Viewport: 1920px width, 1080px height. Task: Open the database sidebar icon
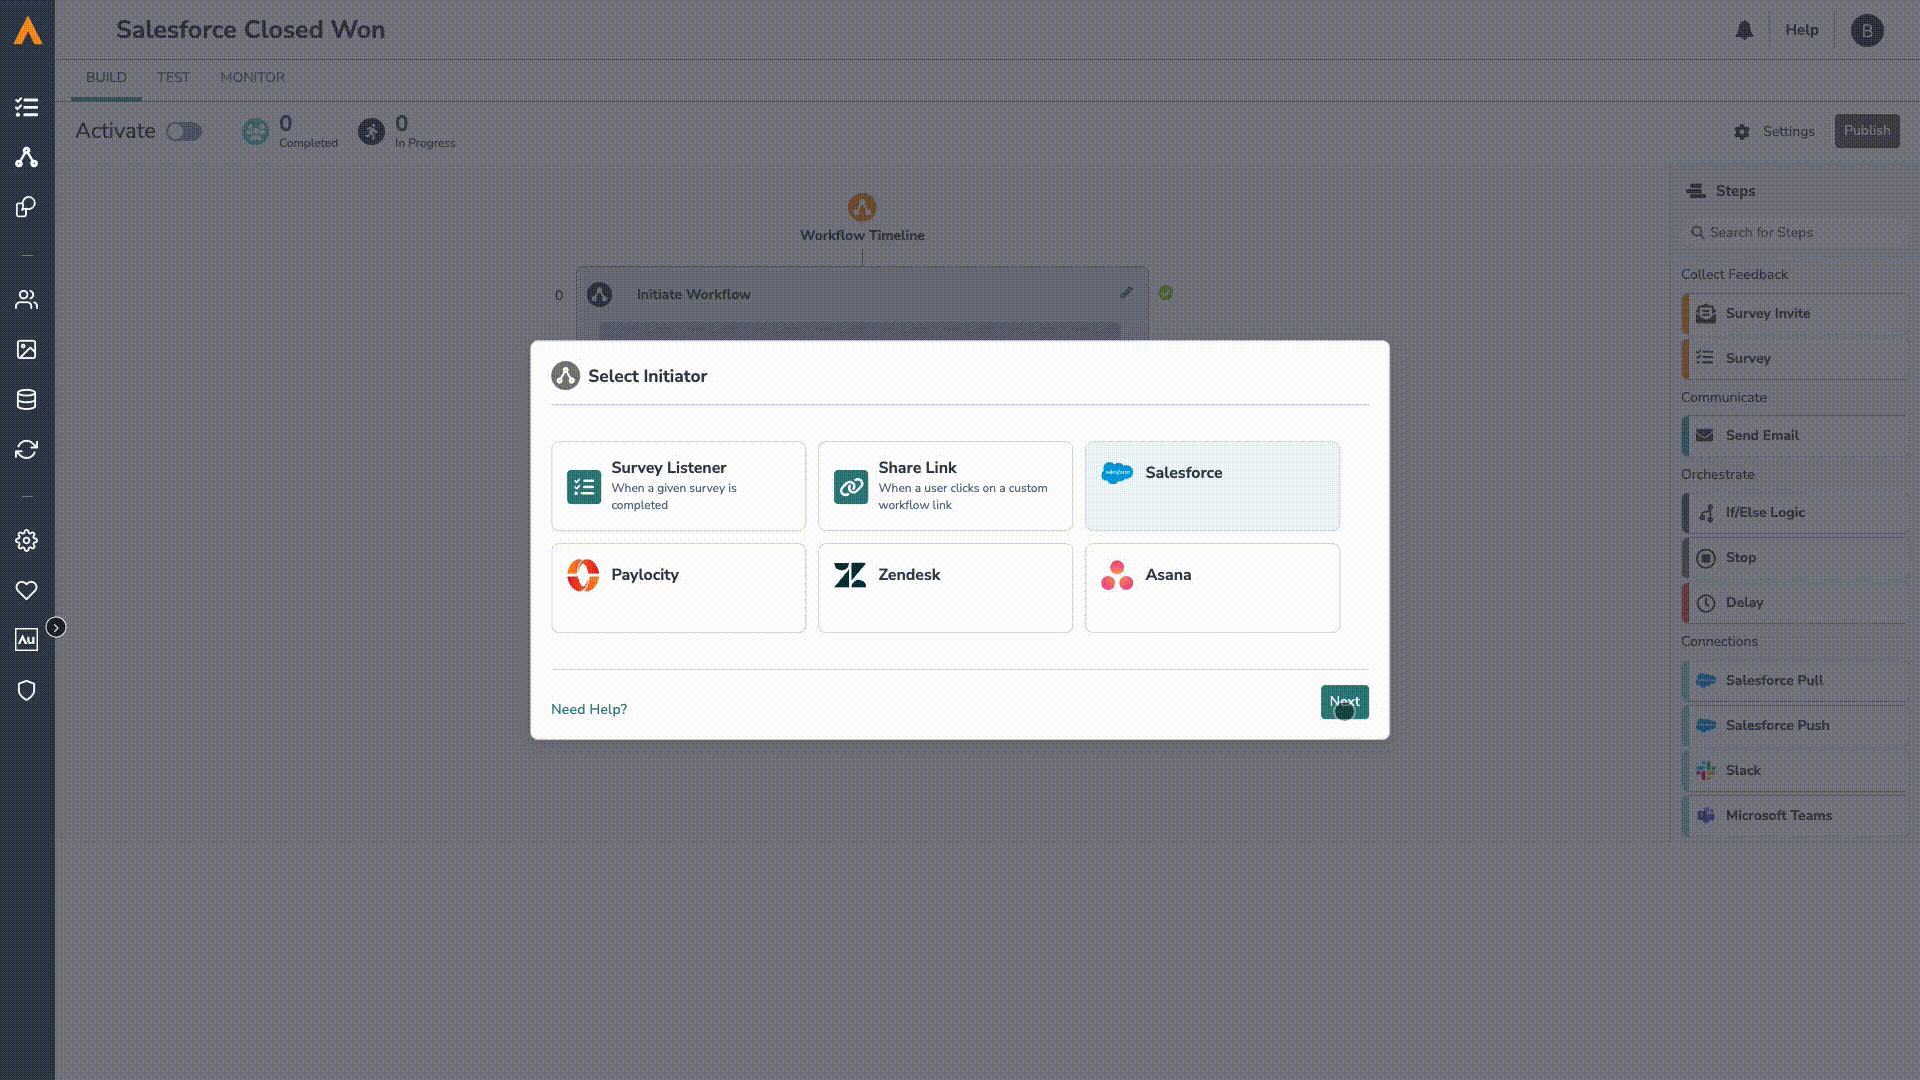(x=27, y=399)
